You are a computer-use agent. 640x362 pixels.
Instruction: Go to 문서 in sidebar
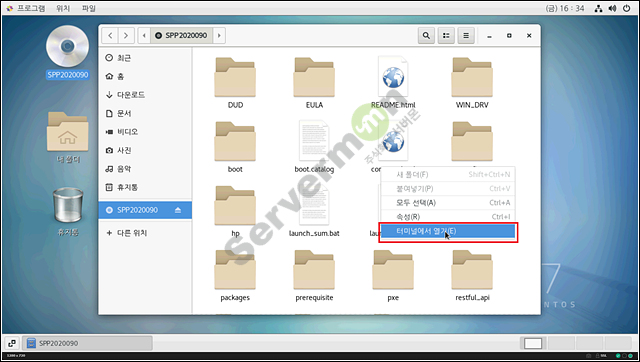tap(145, 113)
